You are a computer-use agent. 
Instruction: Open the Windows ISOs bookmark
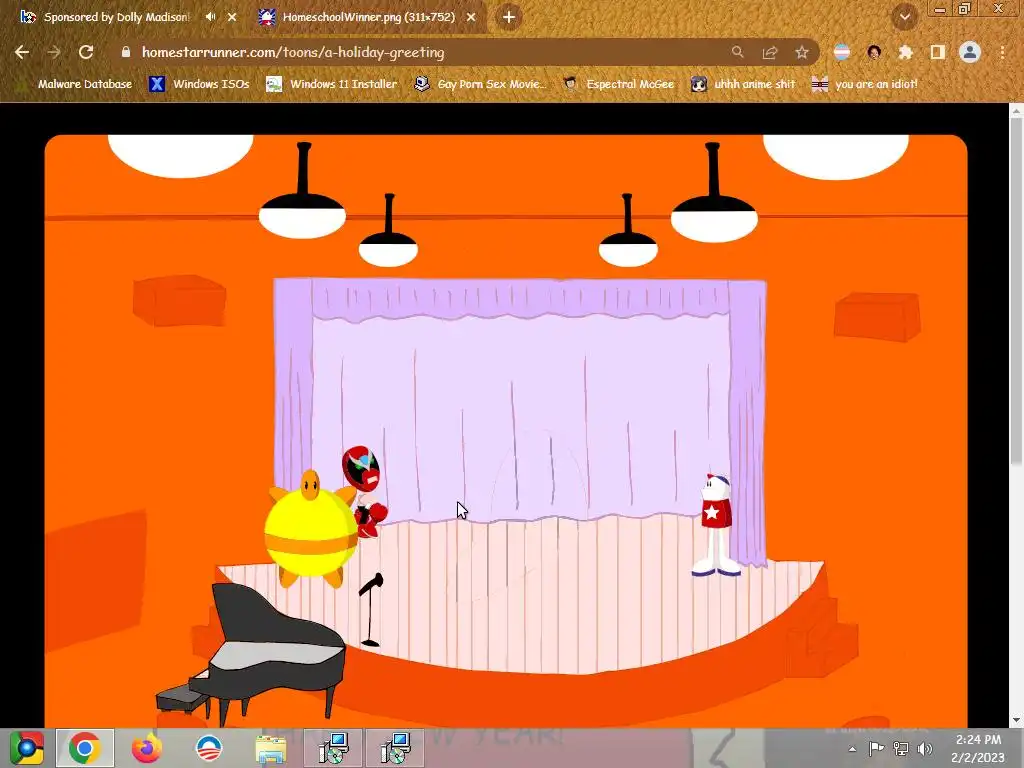[199, 84]
